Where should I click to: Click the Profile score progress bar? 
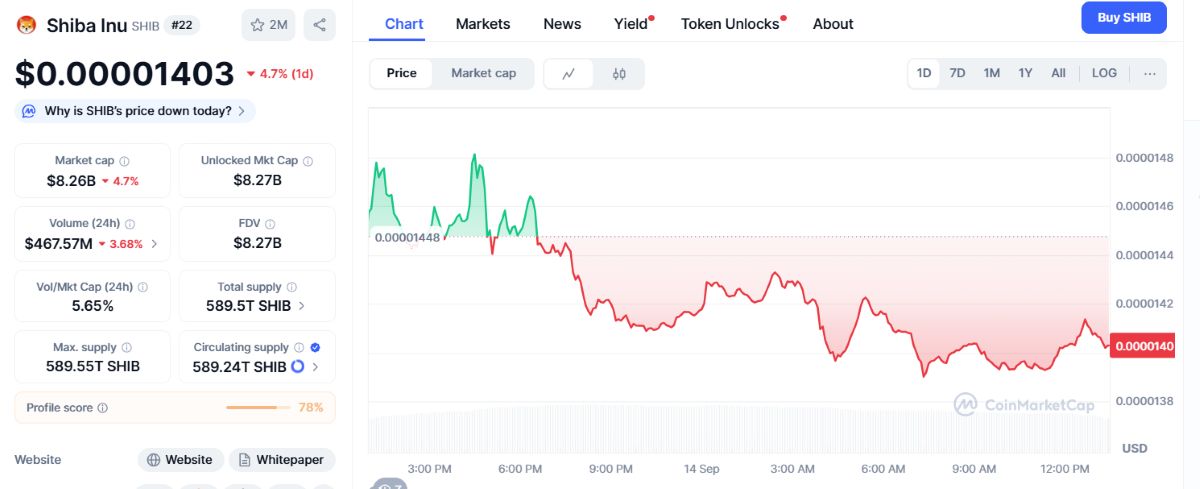pyautogui.click(x=258, y=408)
